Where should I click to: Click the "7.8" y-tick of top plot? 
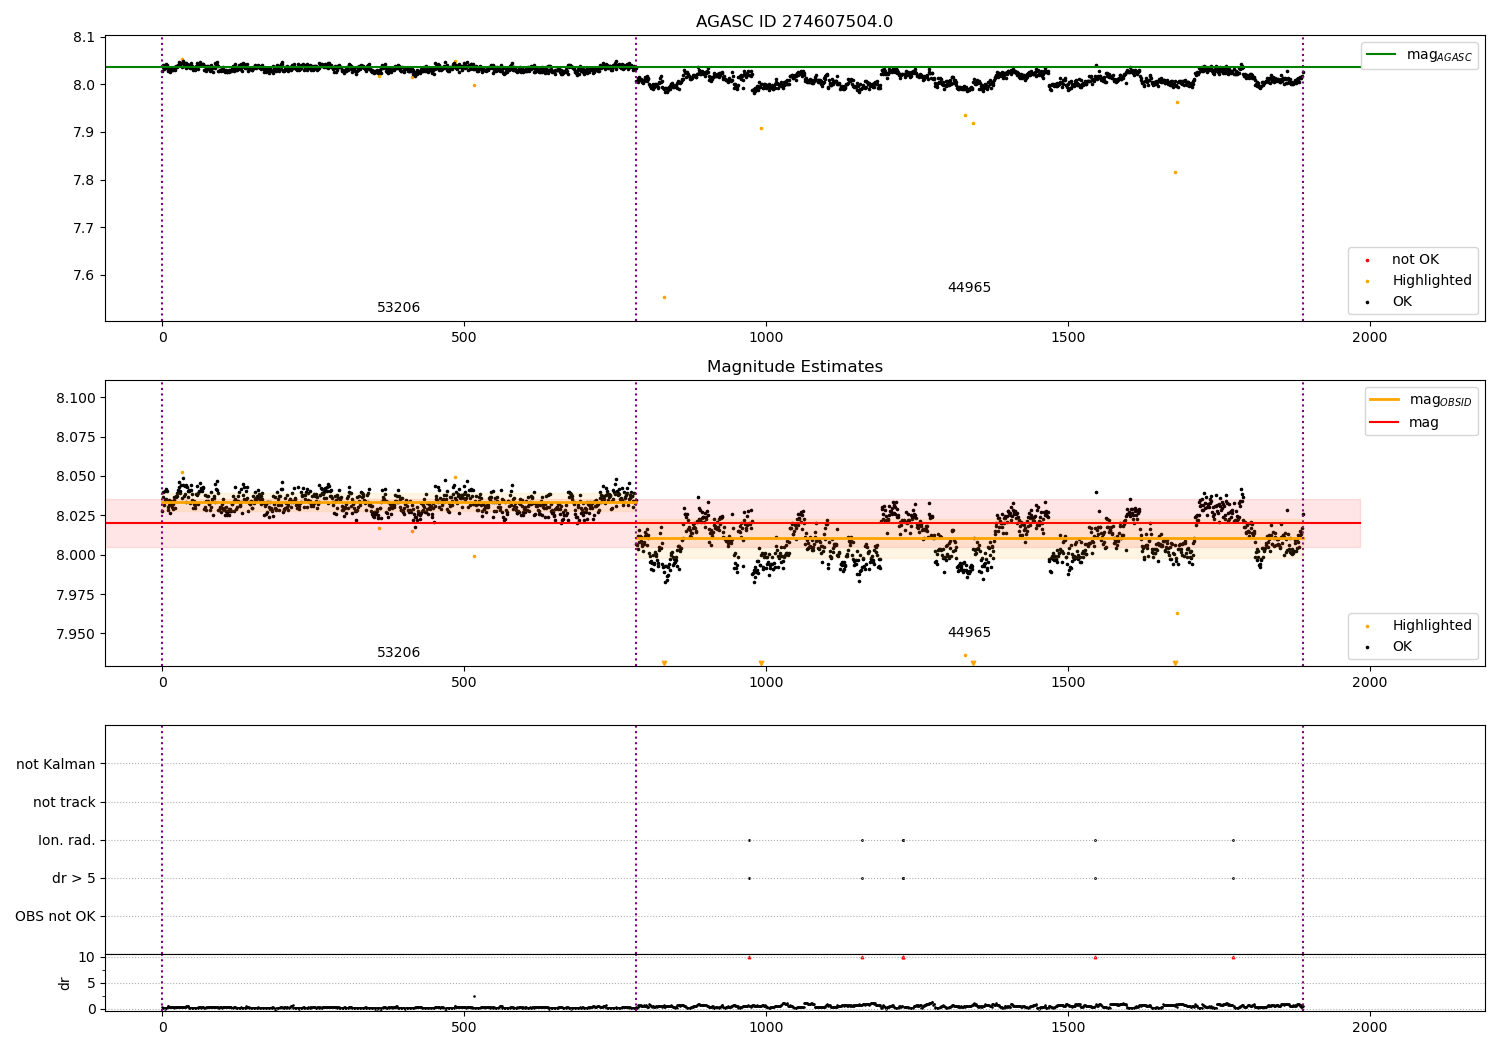(x=84, y=181)
